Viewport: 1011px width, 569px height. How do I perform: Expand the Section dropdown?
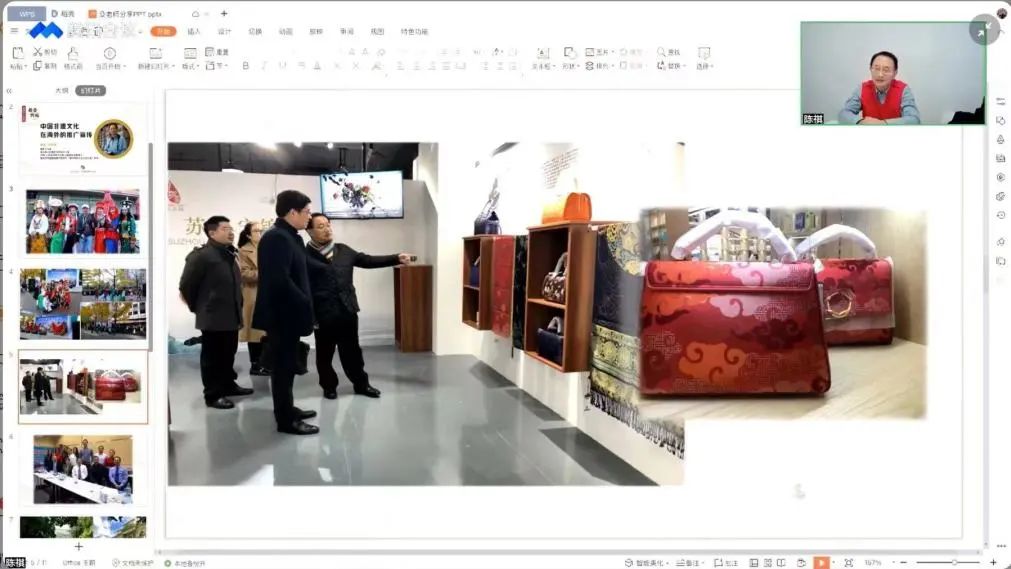tap(227, 66)
